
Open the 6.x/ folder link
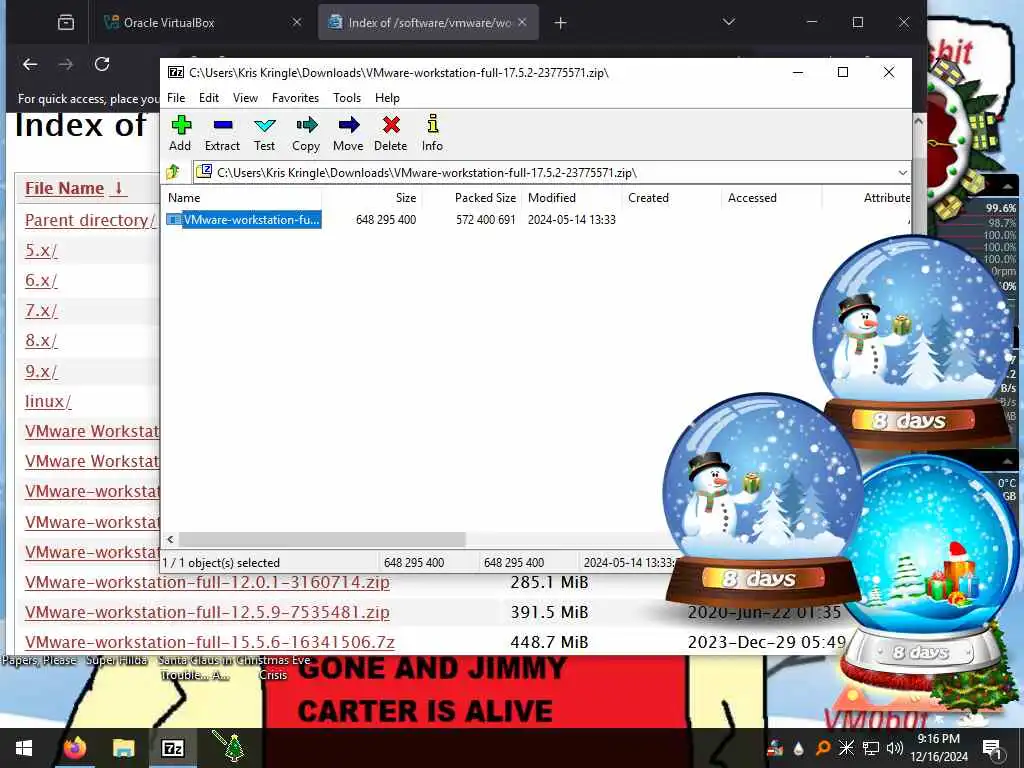pyautogui.click(x=41, y=280)
